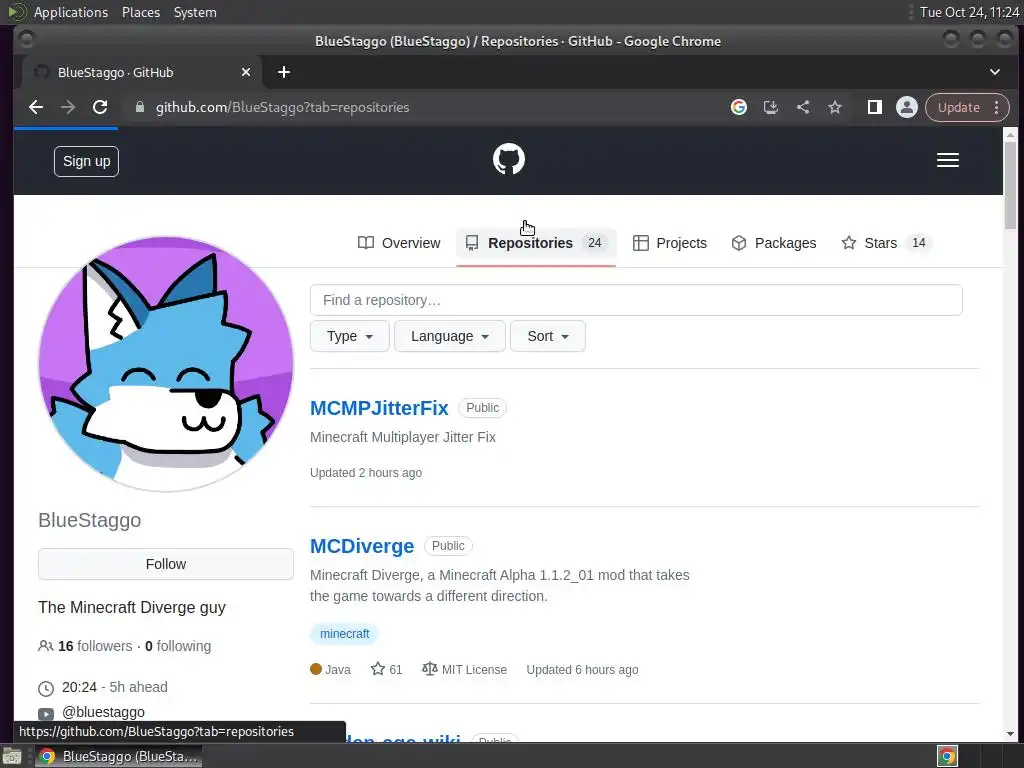Open the Sort dropdown

(x=548, y=336)
